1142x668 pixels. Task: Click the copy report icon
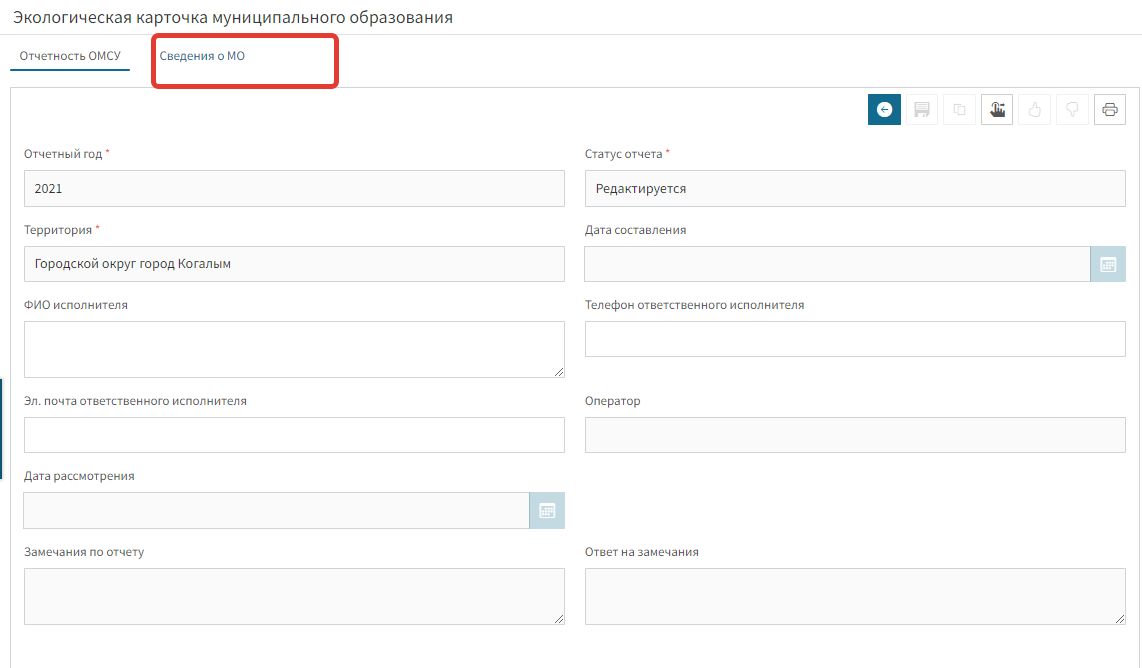[x=959, y=110]
